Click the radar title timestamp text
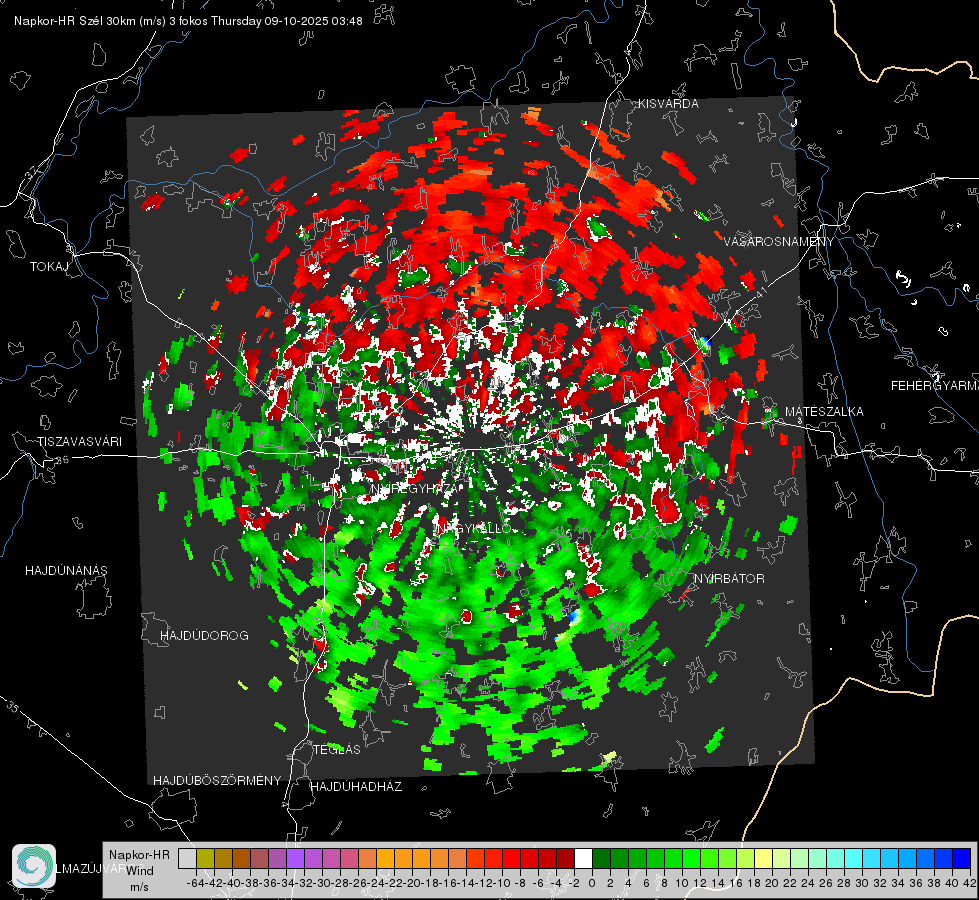The height and width of the screenshot is (900, 979). (x=188, y=21)
